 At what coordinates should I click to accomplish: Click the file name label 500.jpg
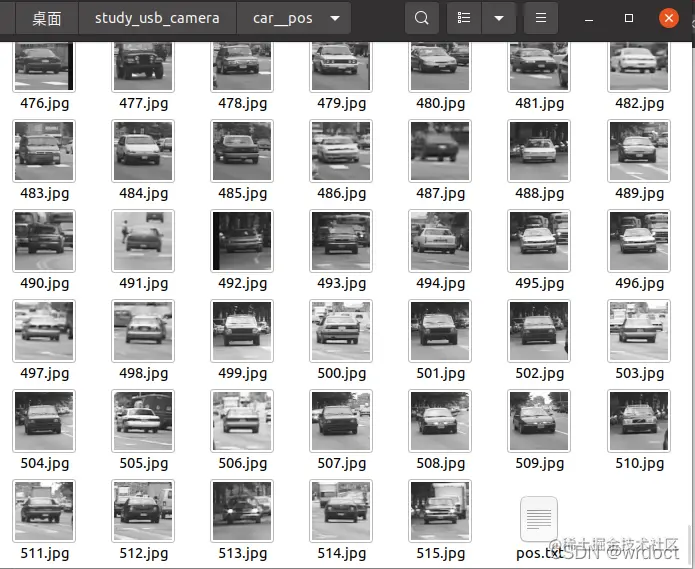coord(341,374)
